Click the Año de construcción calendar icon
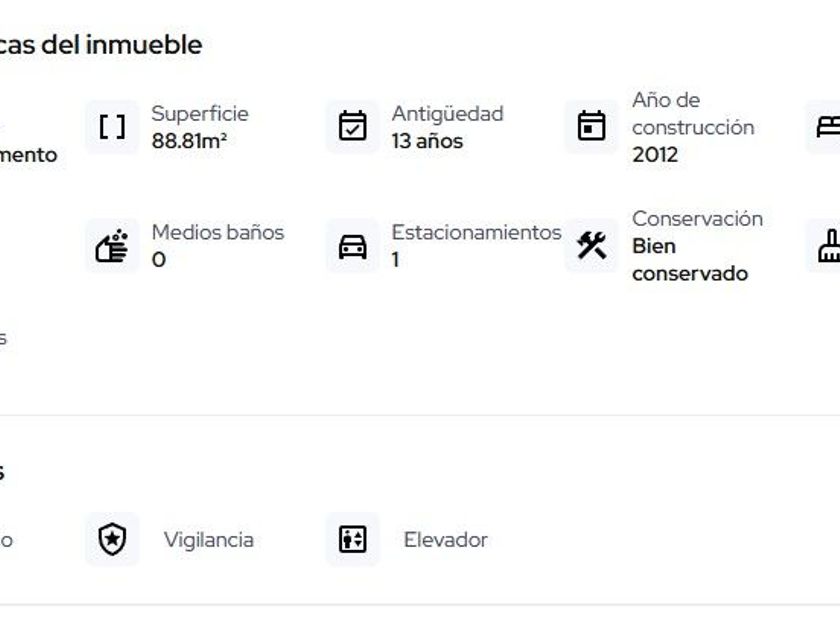This screenshot has width=840, height=630. tap(591, 127)
